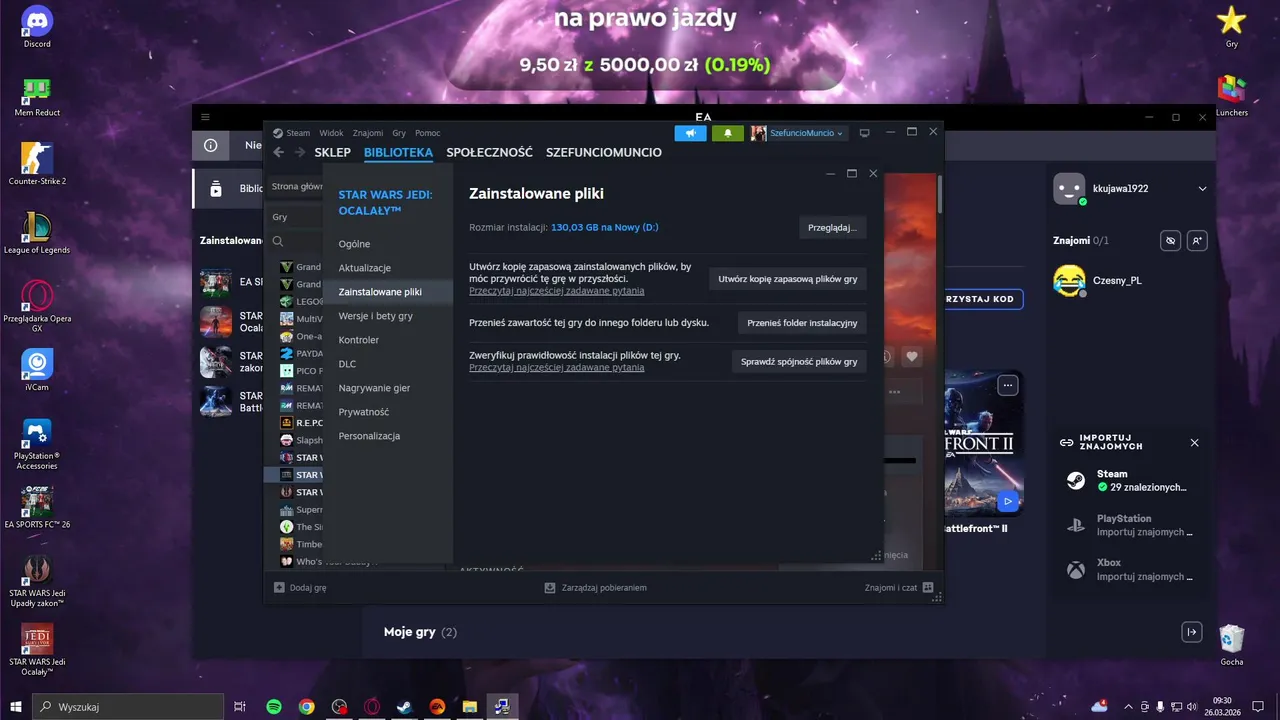The height and width of the screenshot is (720, 1280).
Task: Select Personalizacja in properties sidebar
Action: pos(388,436)
